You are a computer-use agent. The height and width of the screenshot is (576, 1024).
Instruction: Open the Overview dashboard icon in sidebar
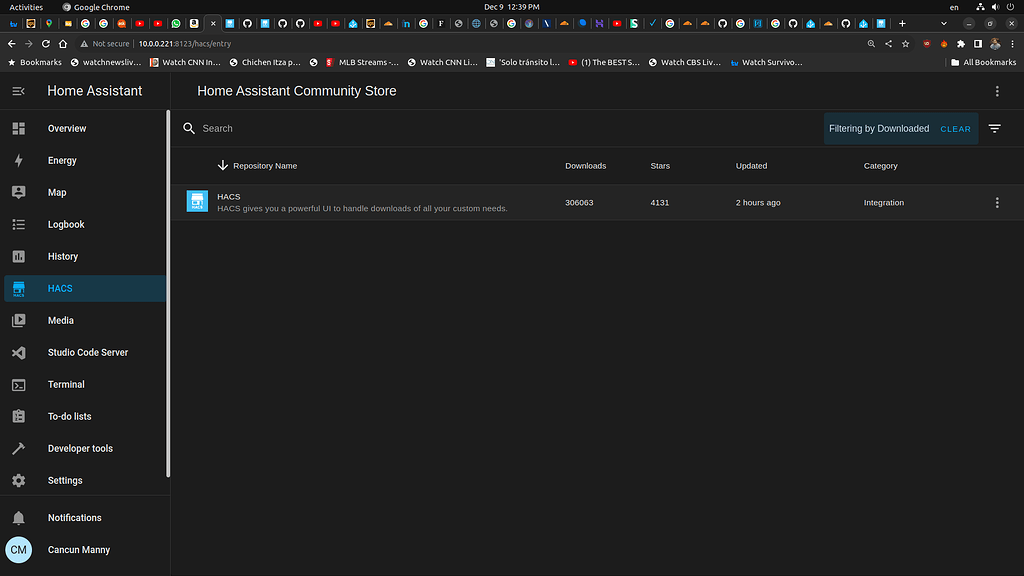pos(18,128)
